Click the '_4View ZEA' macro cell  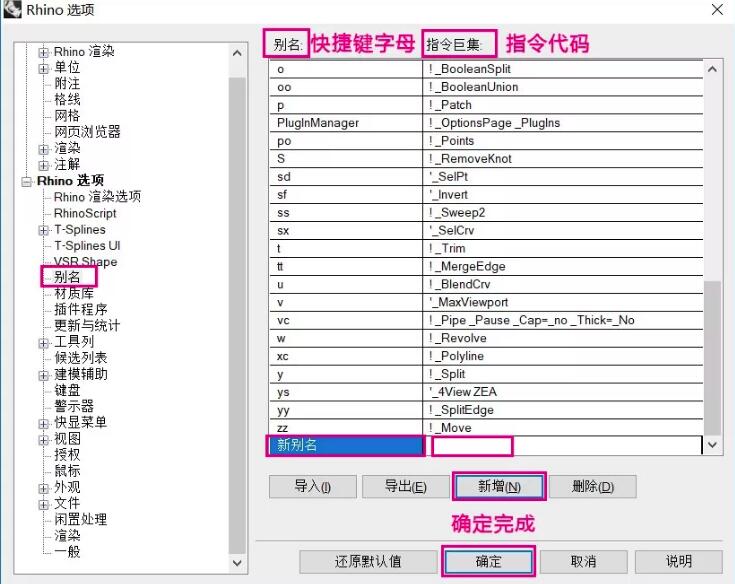tap(563, 392)
